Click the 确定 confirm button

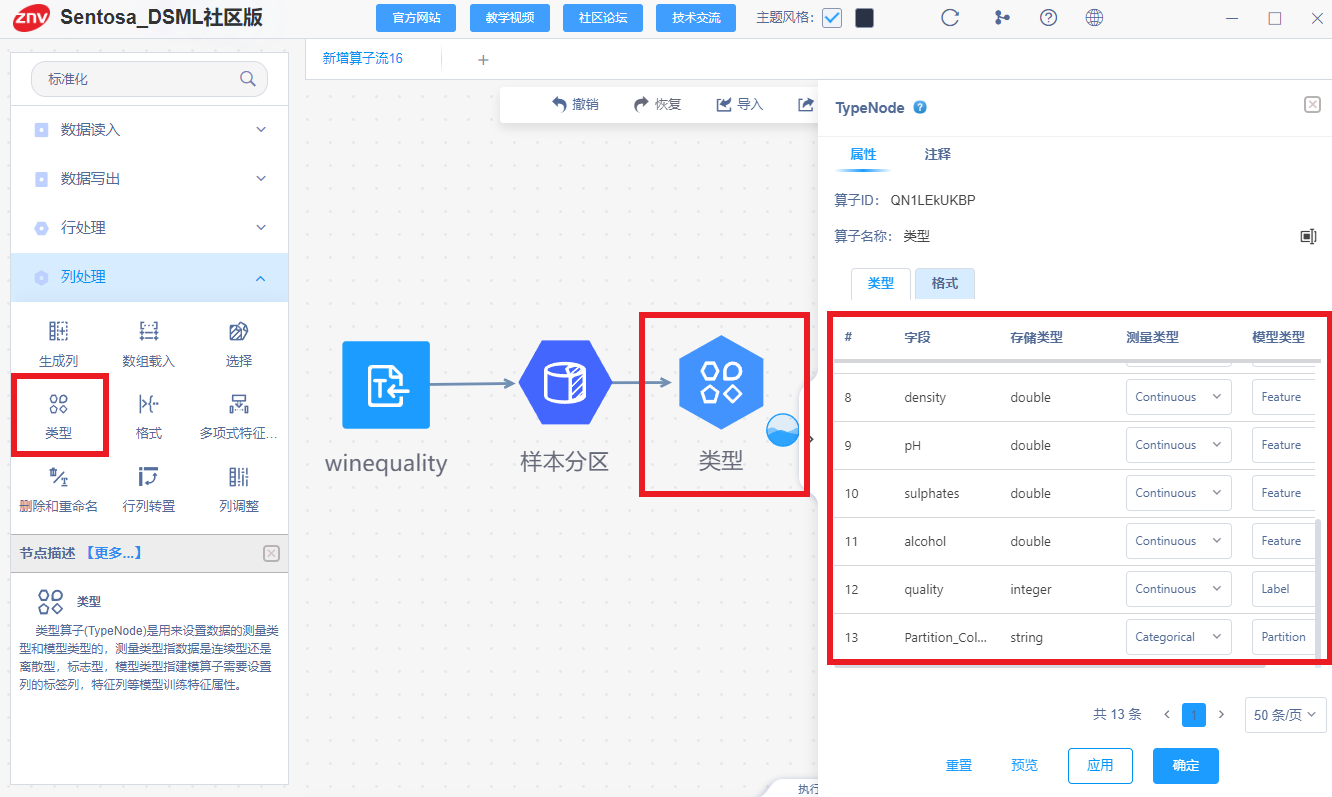(x=1186, y=765)
